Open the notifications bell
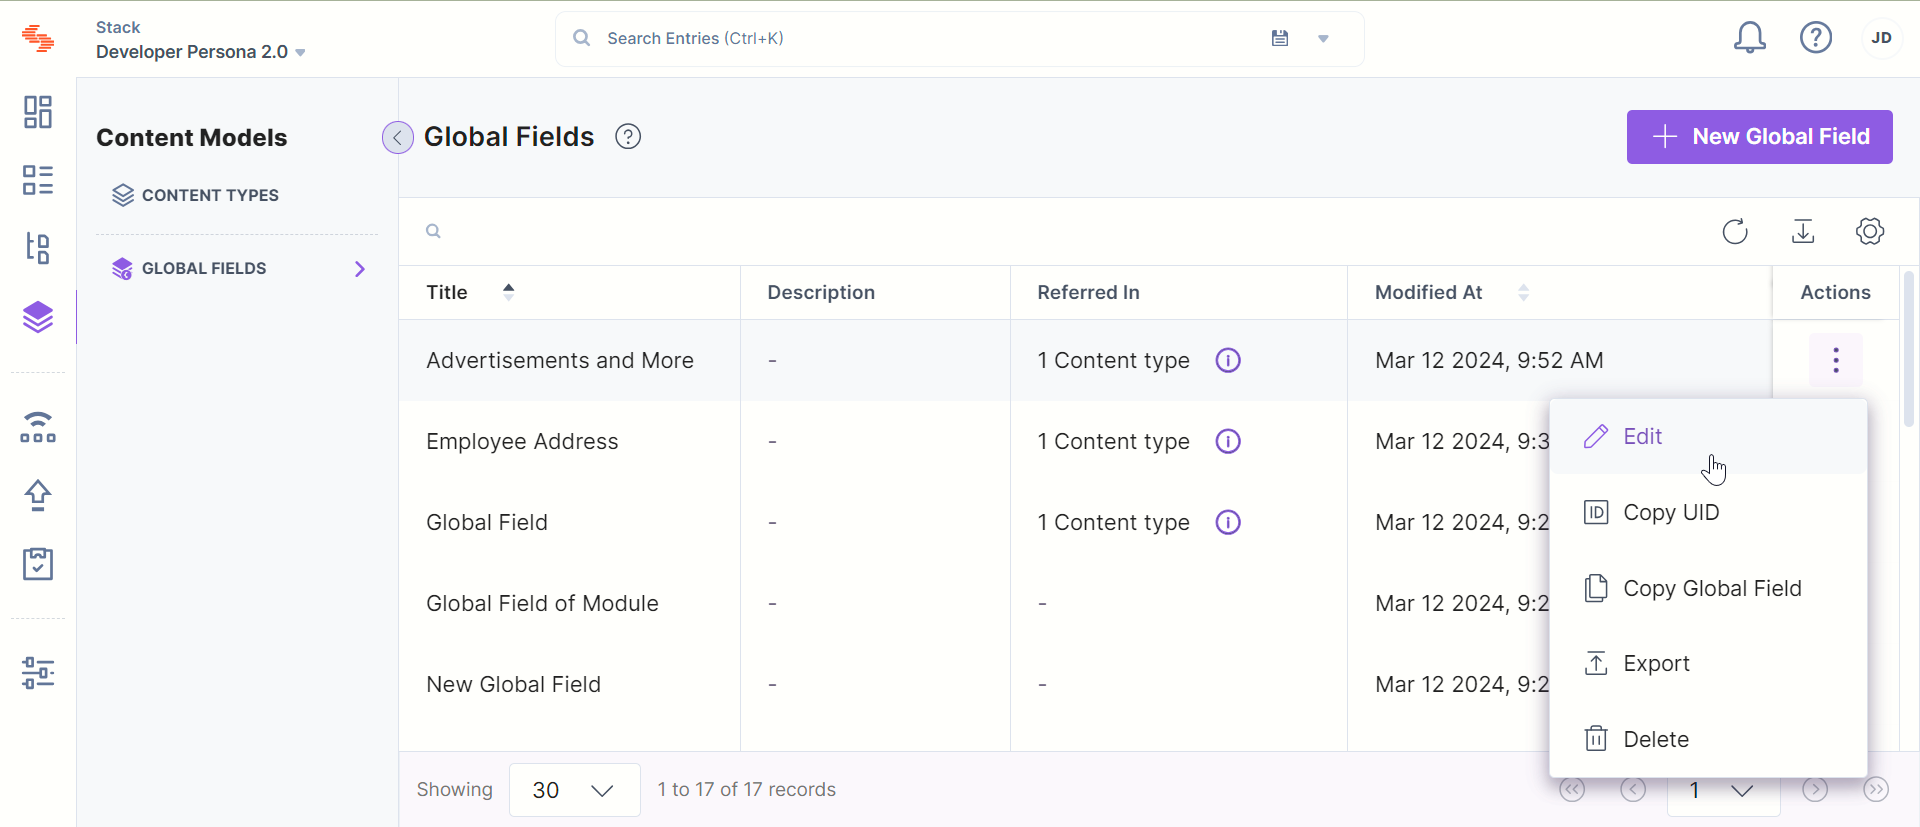Viewport: 1920px width, 827px height. pos(1749,38)
